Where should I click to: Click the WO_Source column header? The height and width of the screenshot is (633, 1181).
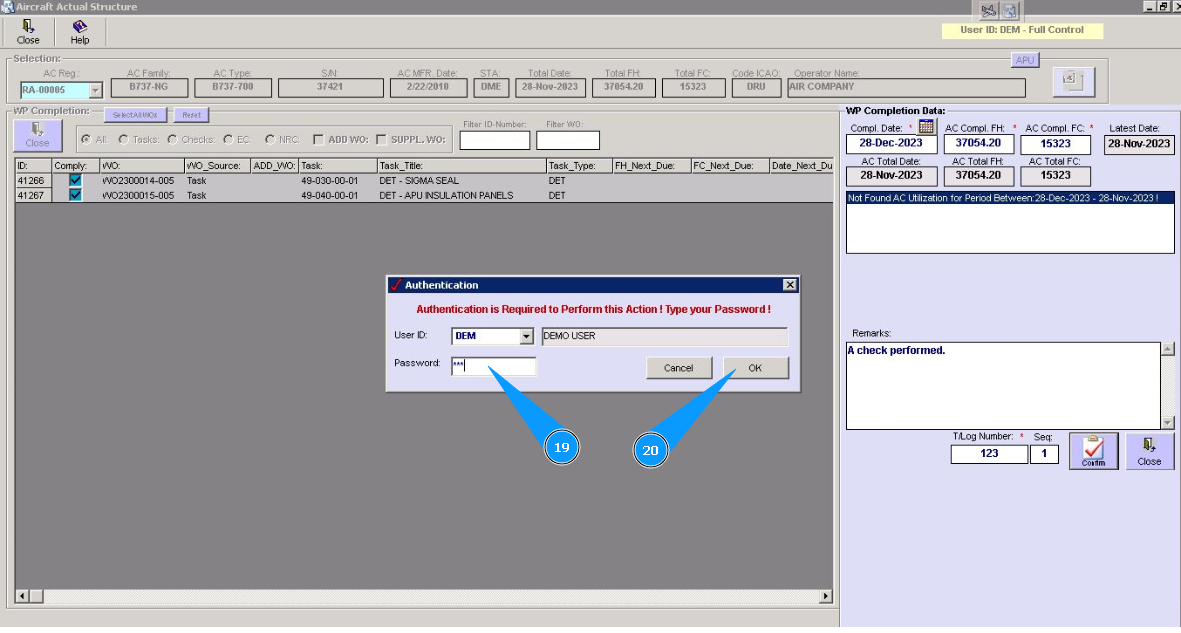pyautogui.click(x=217, y=166)
